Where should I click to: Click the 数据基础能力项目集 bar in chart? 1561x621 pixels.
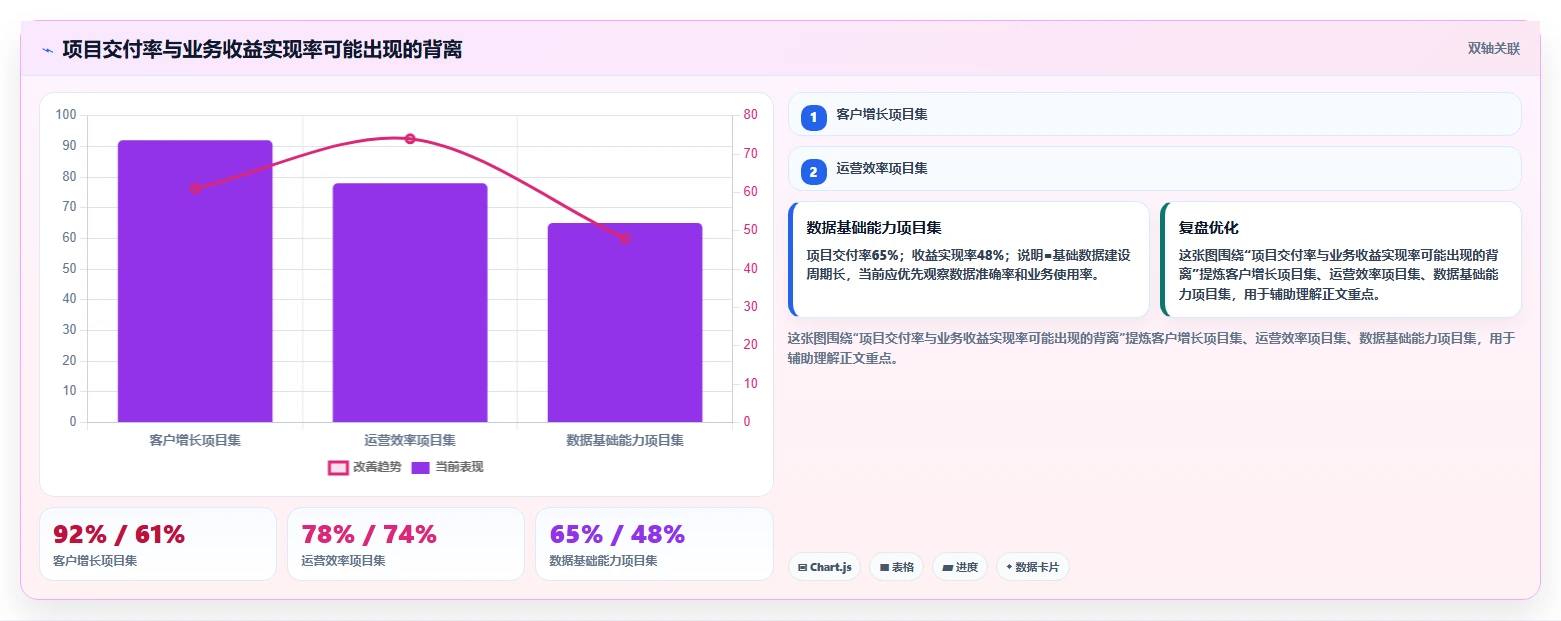point(625,322)
